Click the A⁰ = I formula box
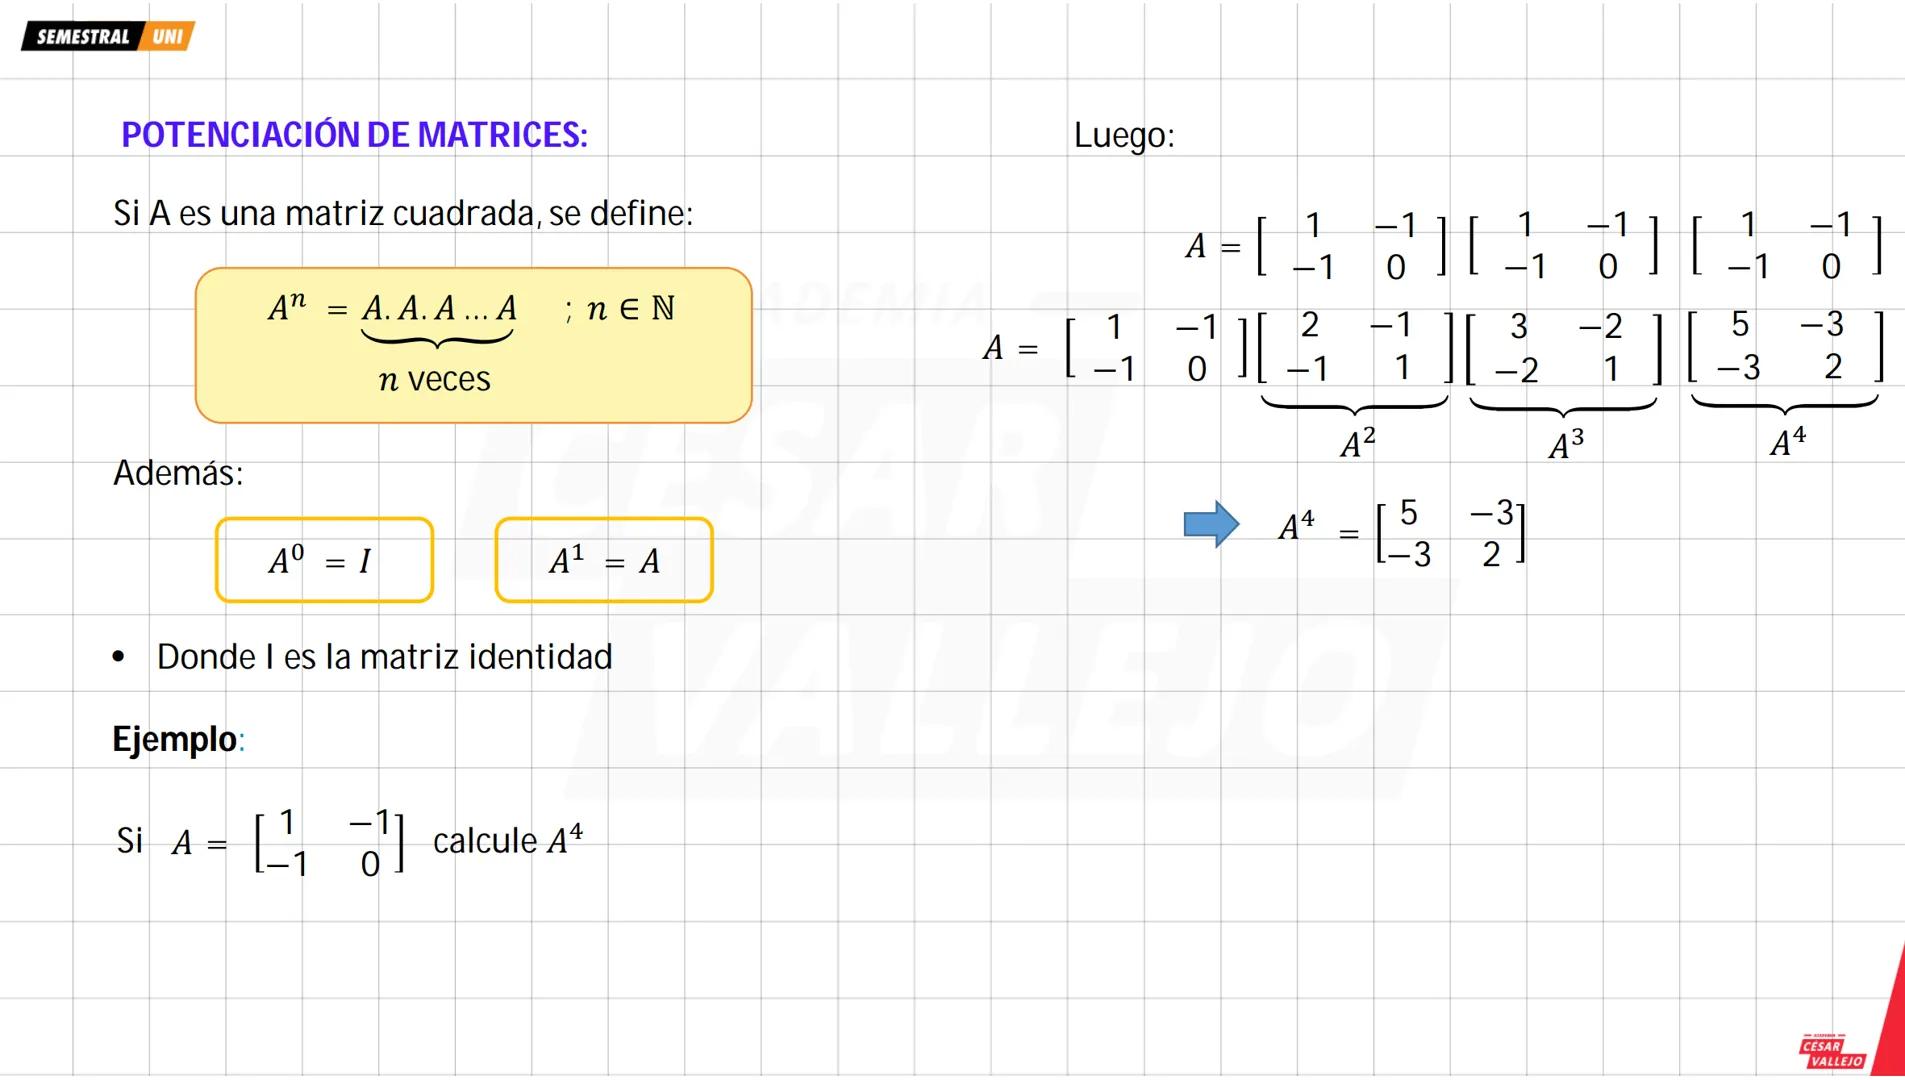 click(x=324, y=560)
